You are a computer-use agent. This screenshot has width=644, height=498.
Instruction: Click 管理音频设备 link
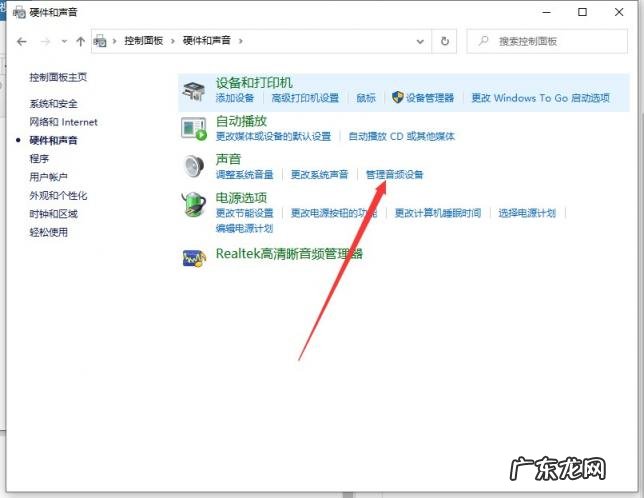[395, 174]
